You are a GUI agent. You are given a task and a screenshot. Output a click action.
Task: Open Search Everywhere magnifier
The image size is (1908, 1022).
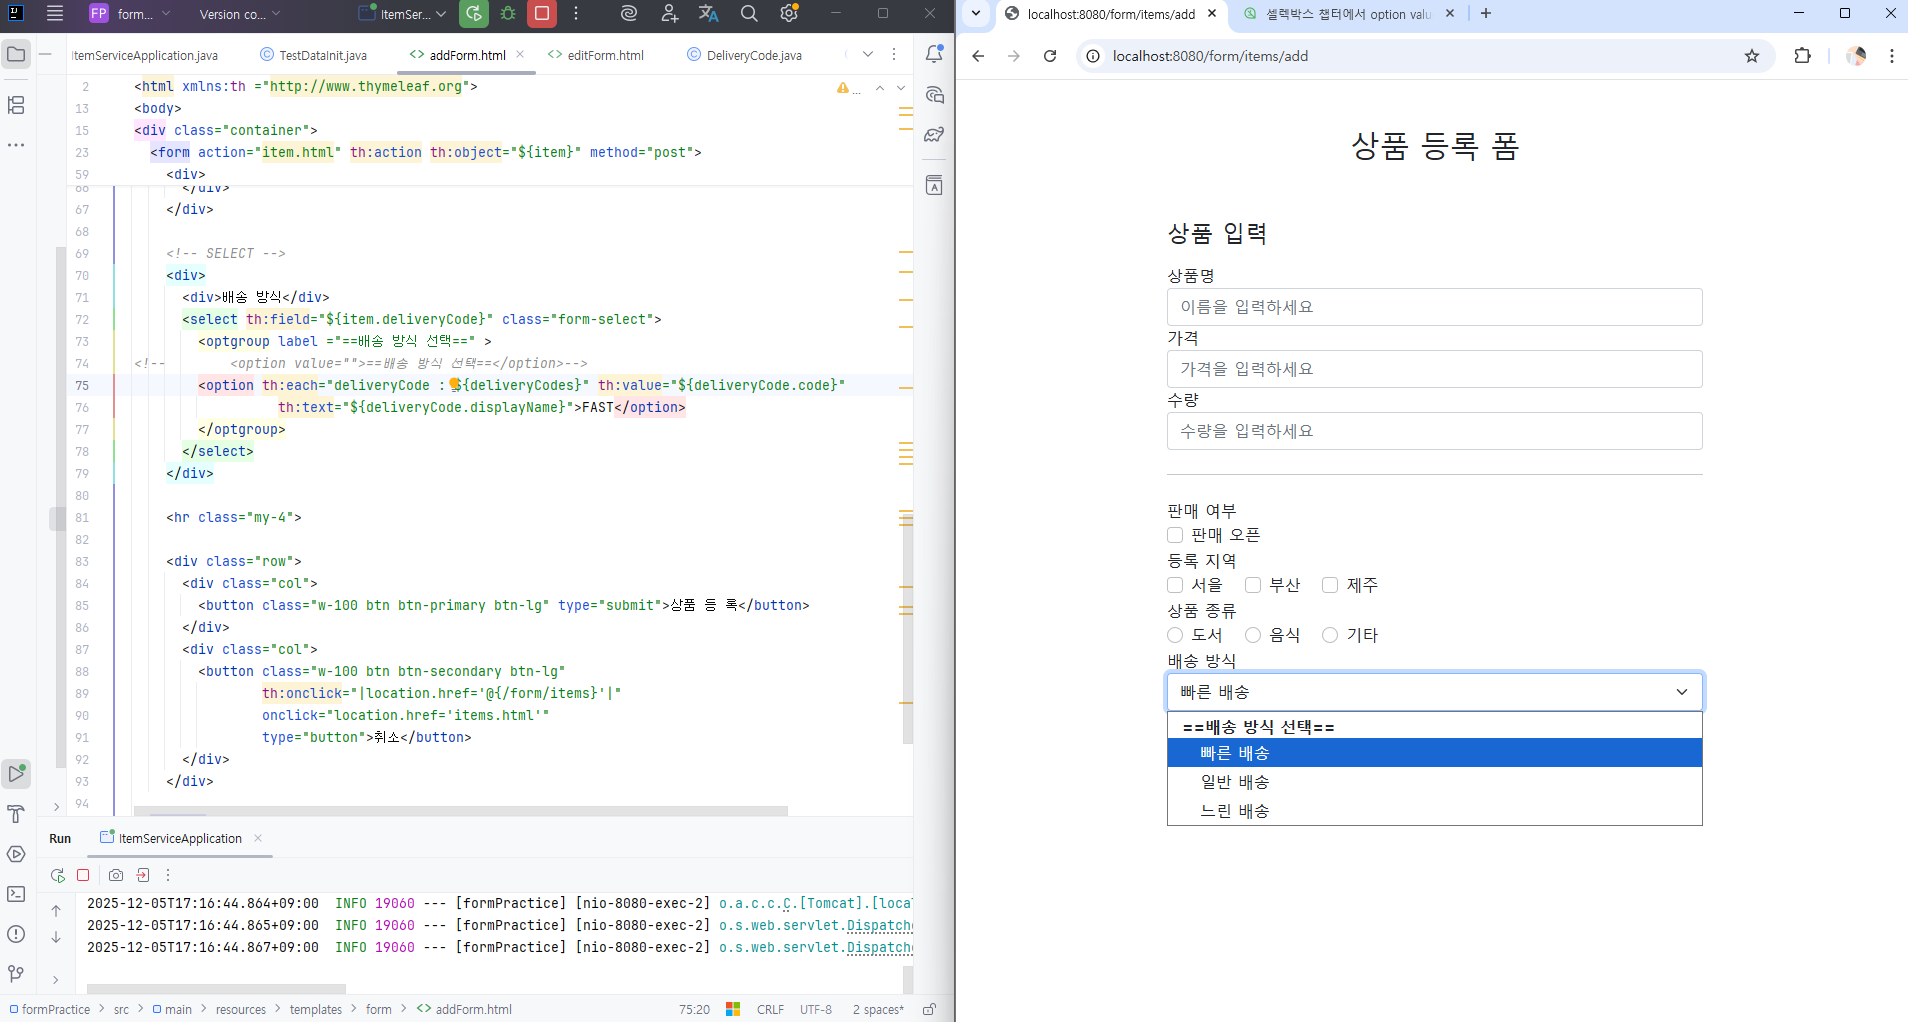click(x=749, y=14)
